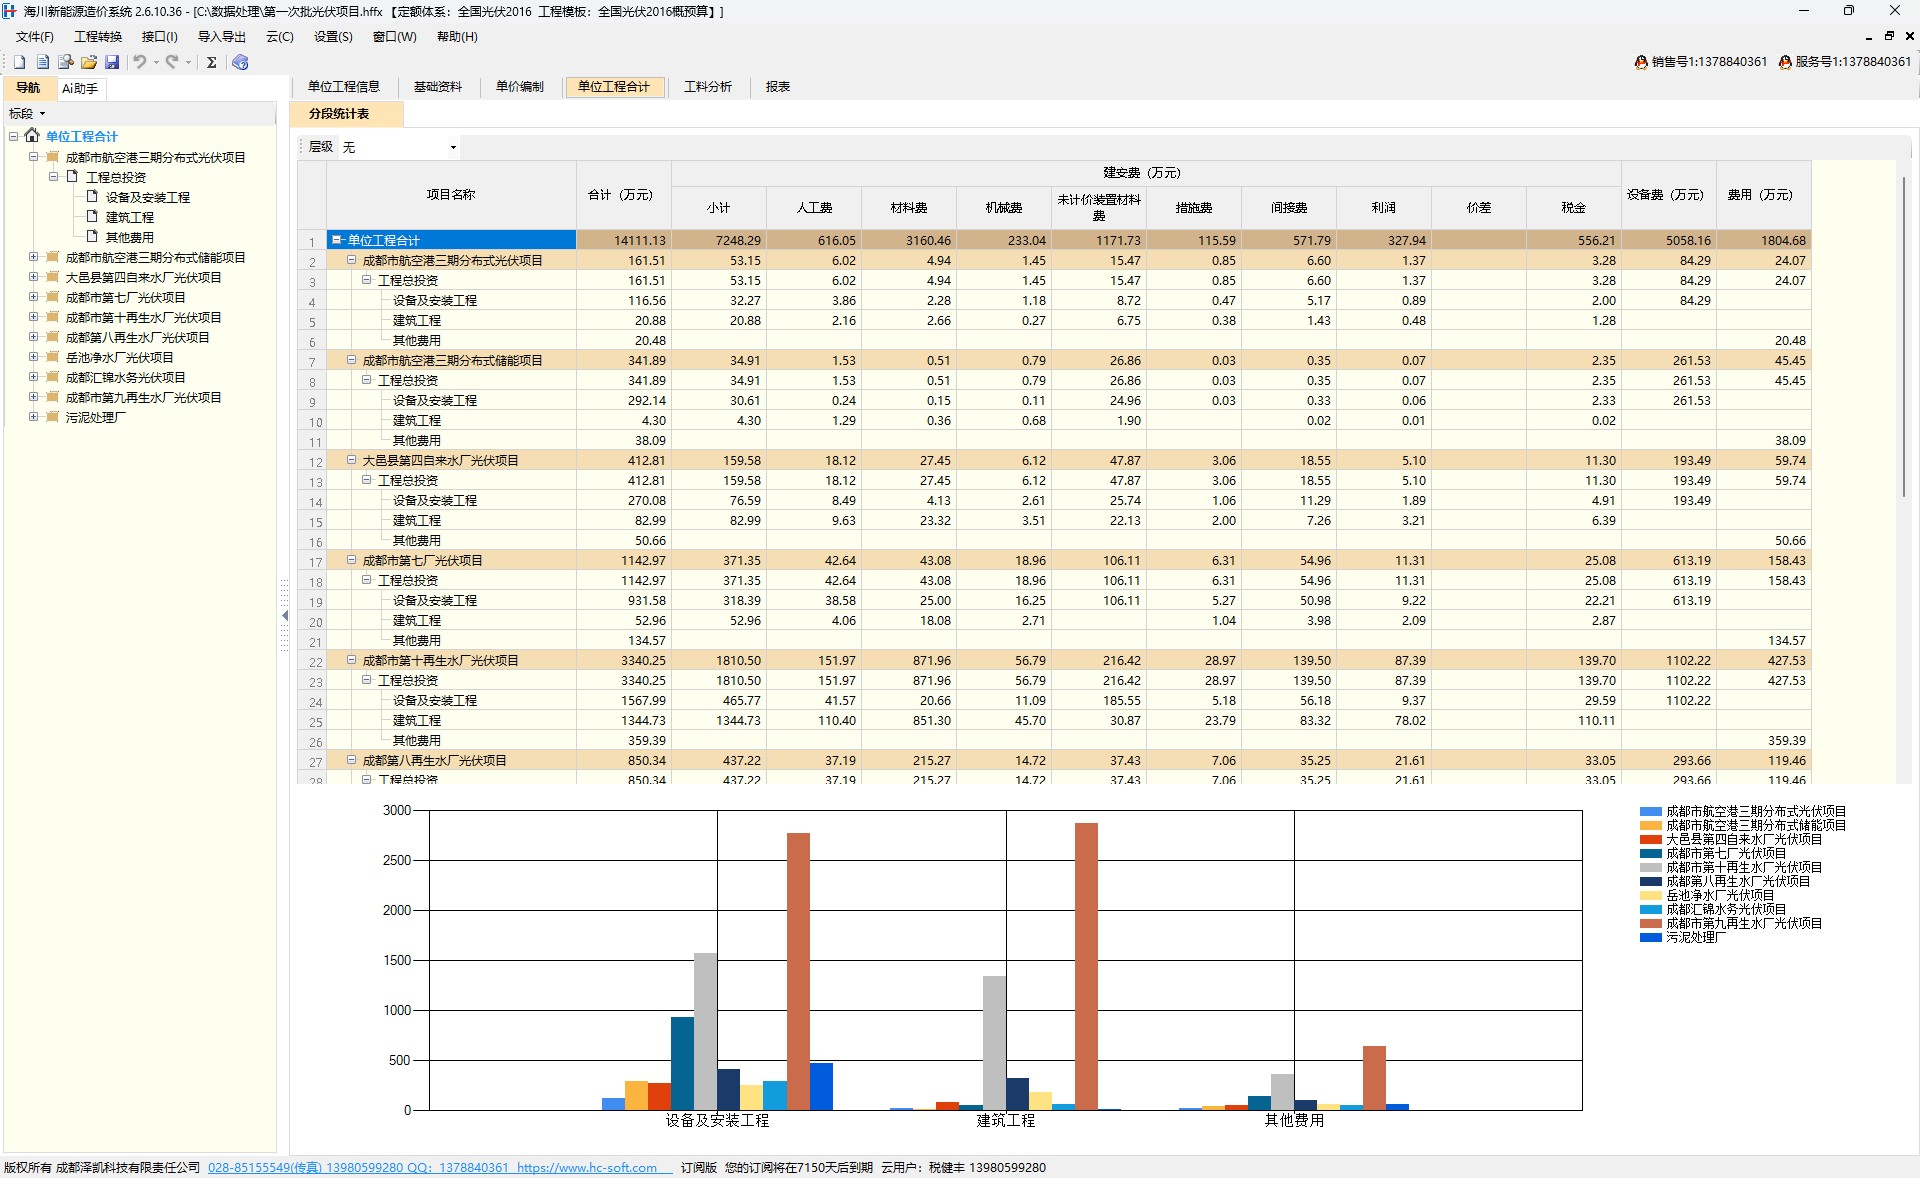Collapse 单位工程合计 root in navigation tree
This screenshot has height=1178, width=1920.
tap(14, 136)
